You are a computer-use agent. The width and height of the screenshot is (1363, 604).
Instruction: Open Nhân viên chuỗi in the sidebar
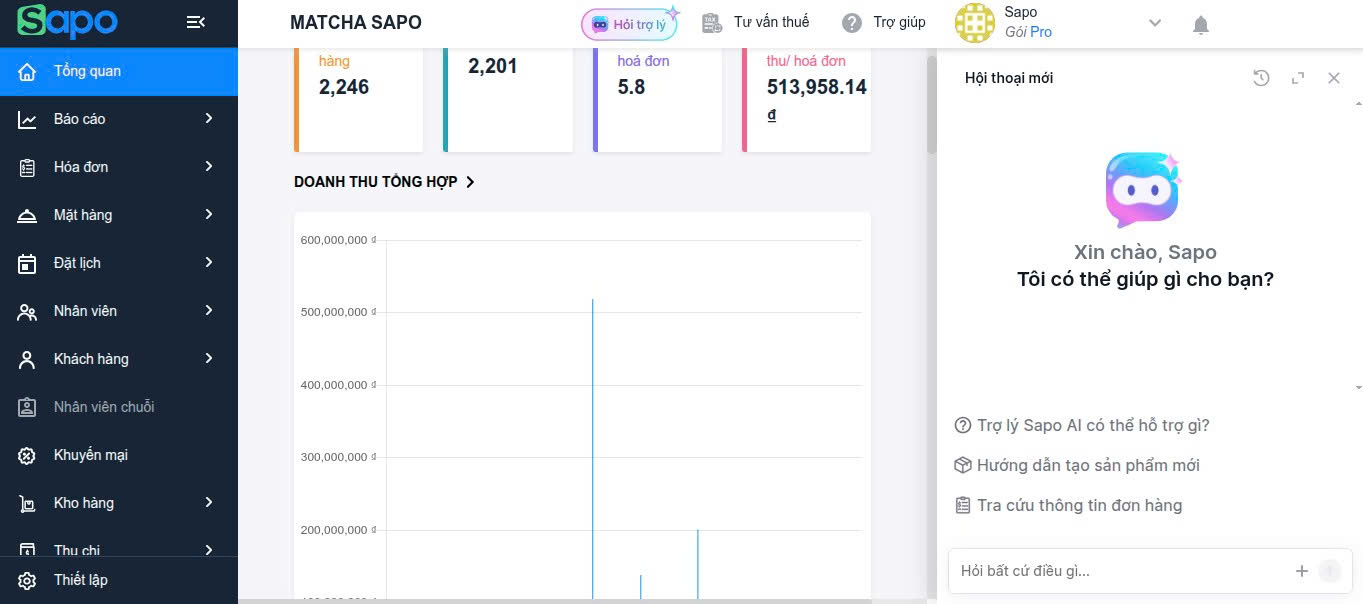tap(119, 407)
